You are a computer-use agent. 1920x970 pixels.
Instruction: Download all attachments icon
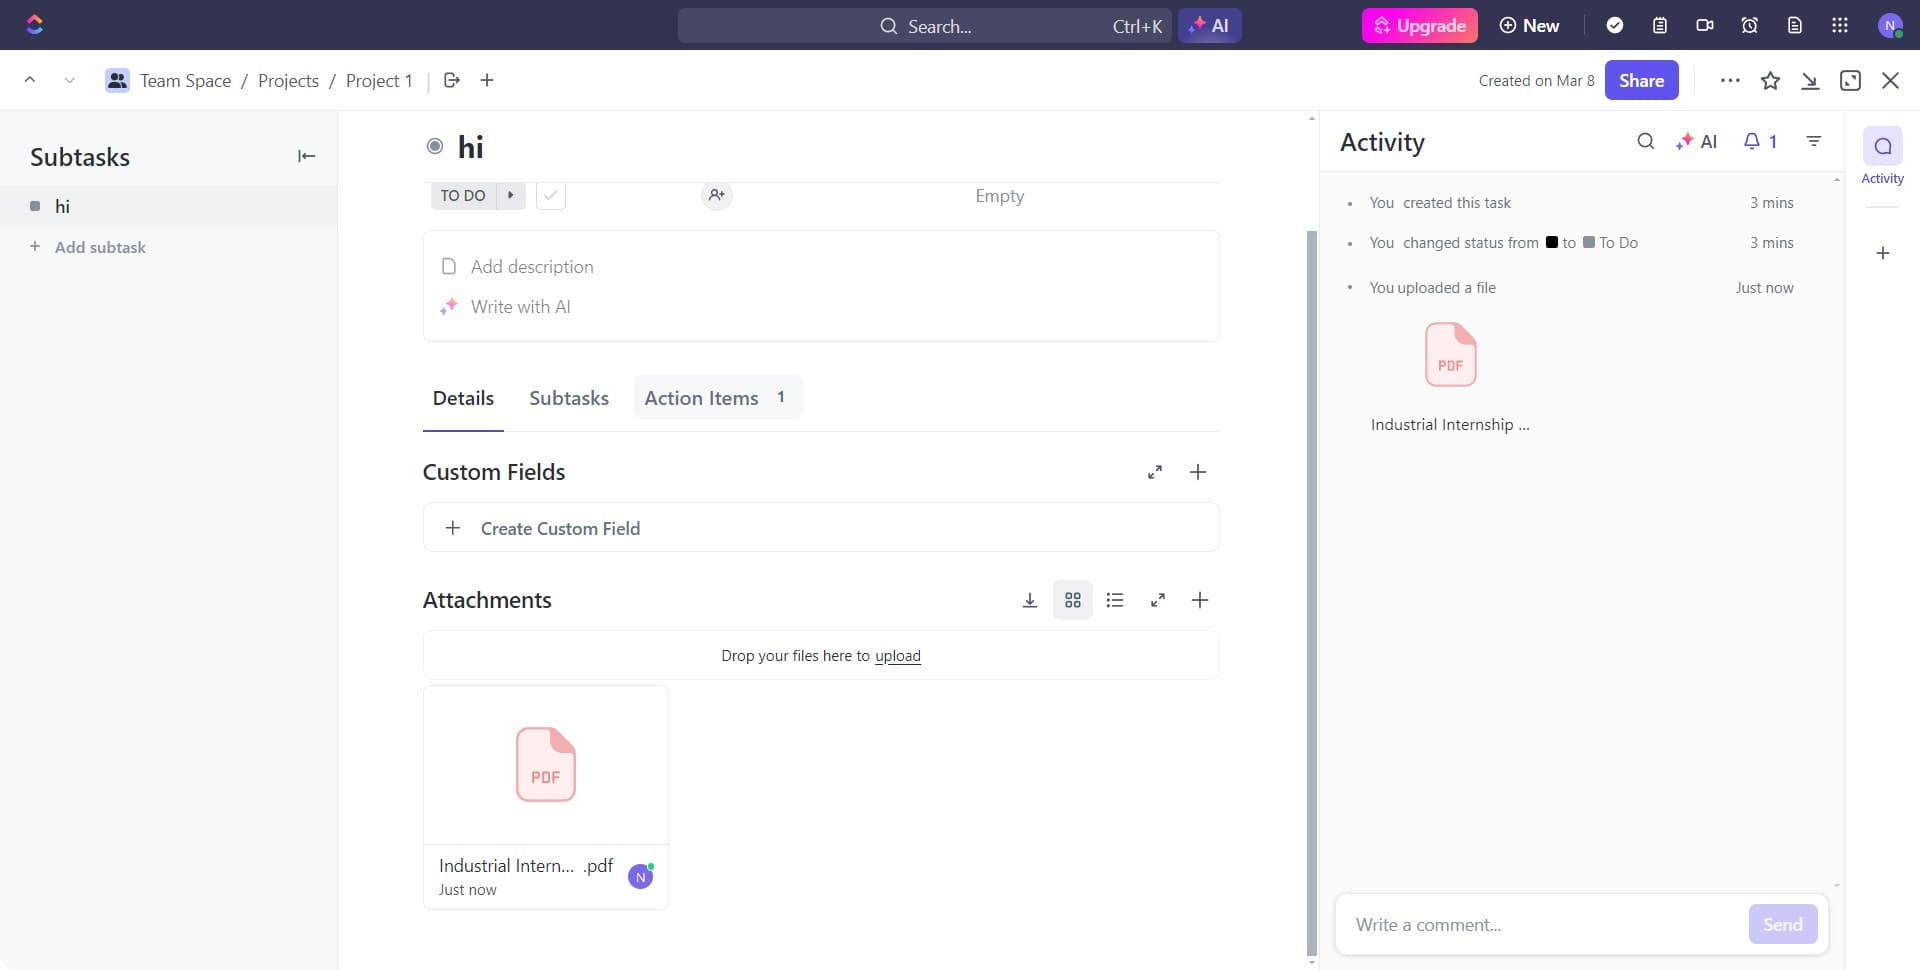1029,600
